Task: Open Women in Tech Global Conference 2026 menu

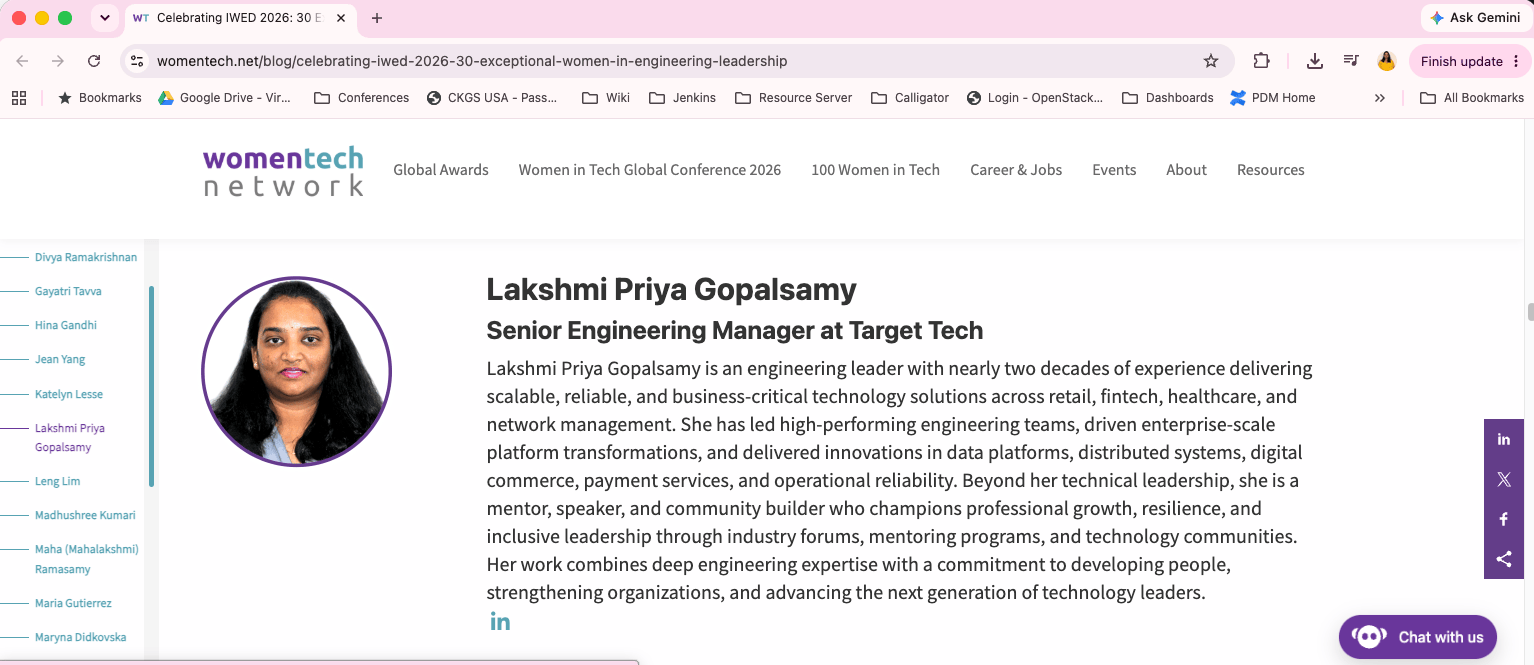Action: (x=650, y=170)
